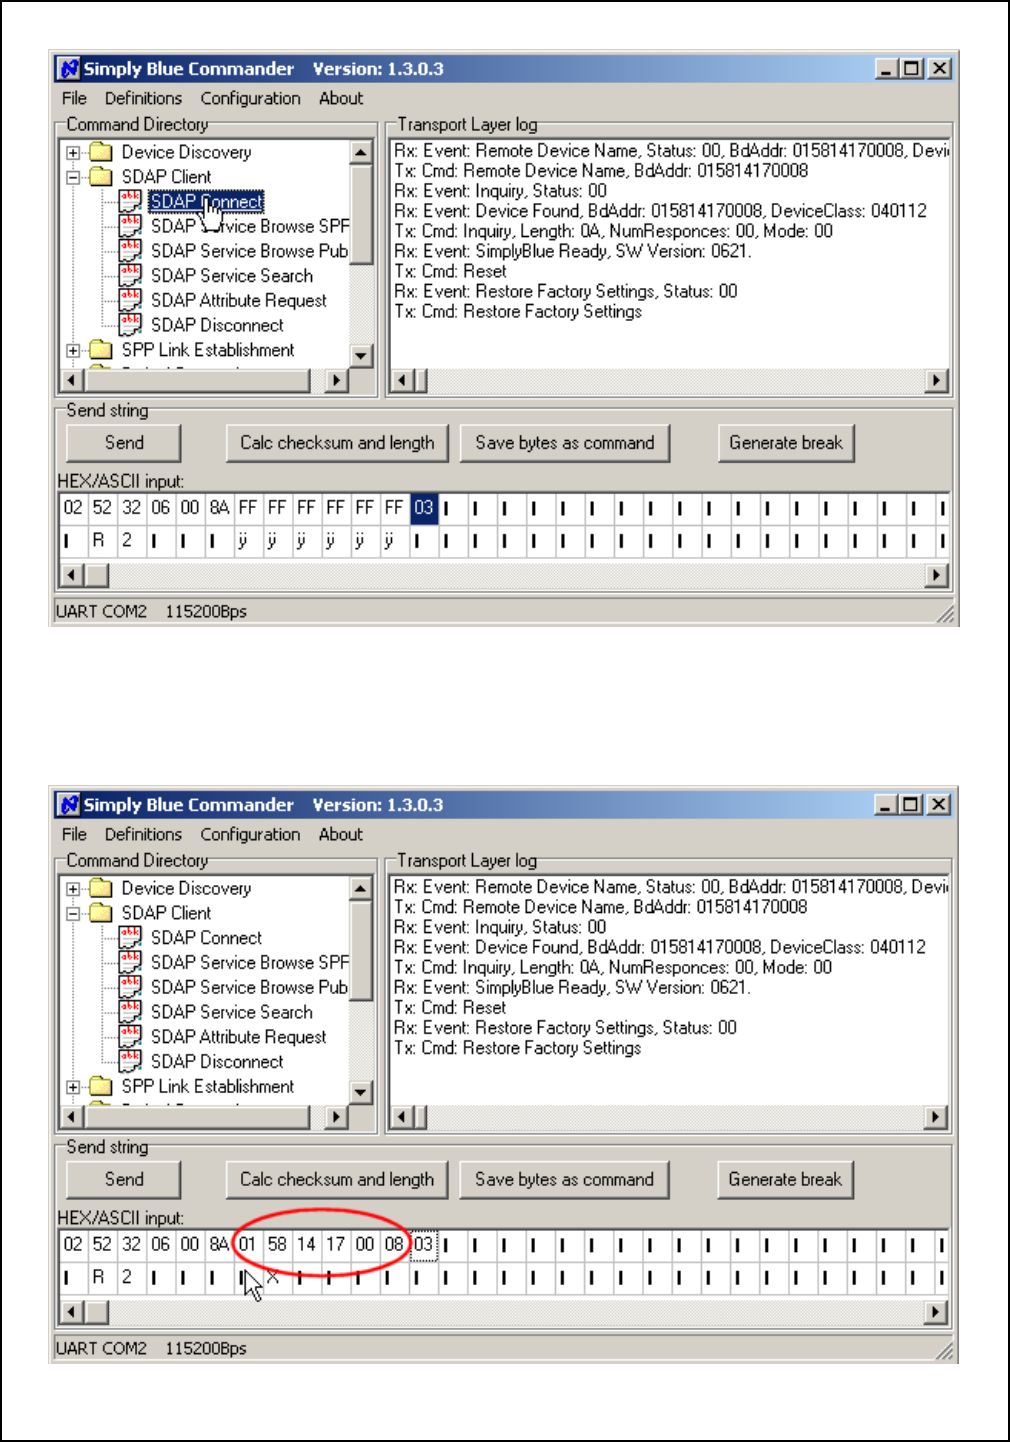The width and height of the screenshot is (1010, 1442).
Task: Close the upper Simply Blue Commander window
Action: click(x=939, y=69)
